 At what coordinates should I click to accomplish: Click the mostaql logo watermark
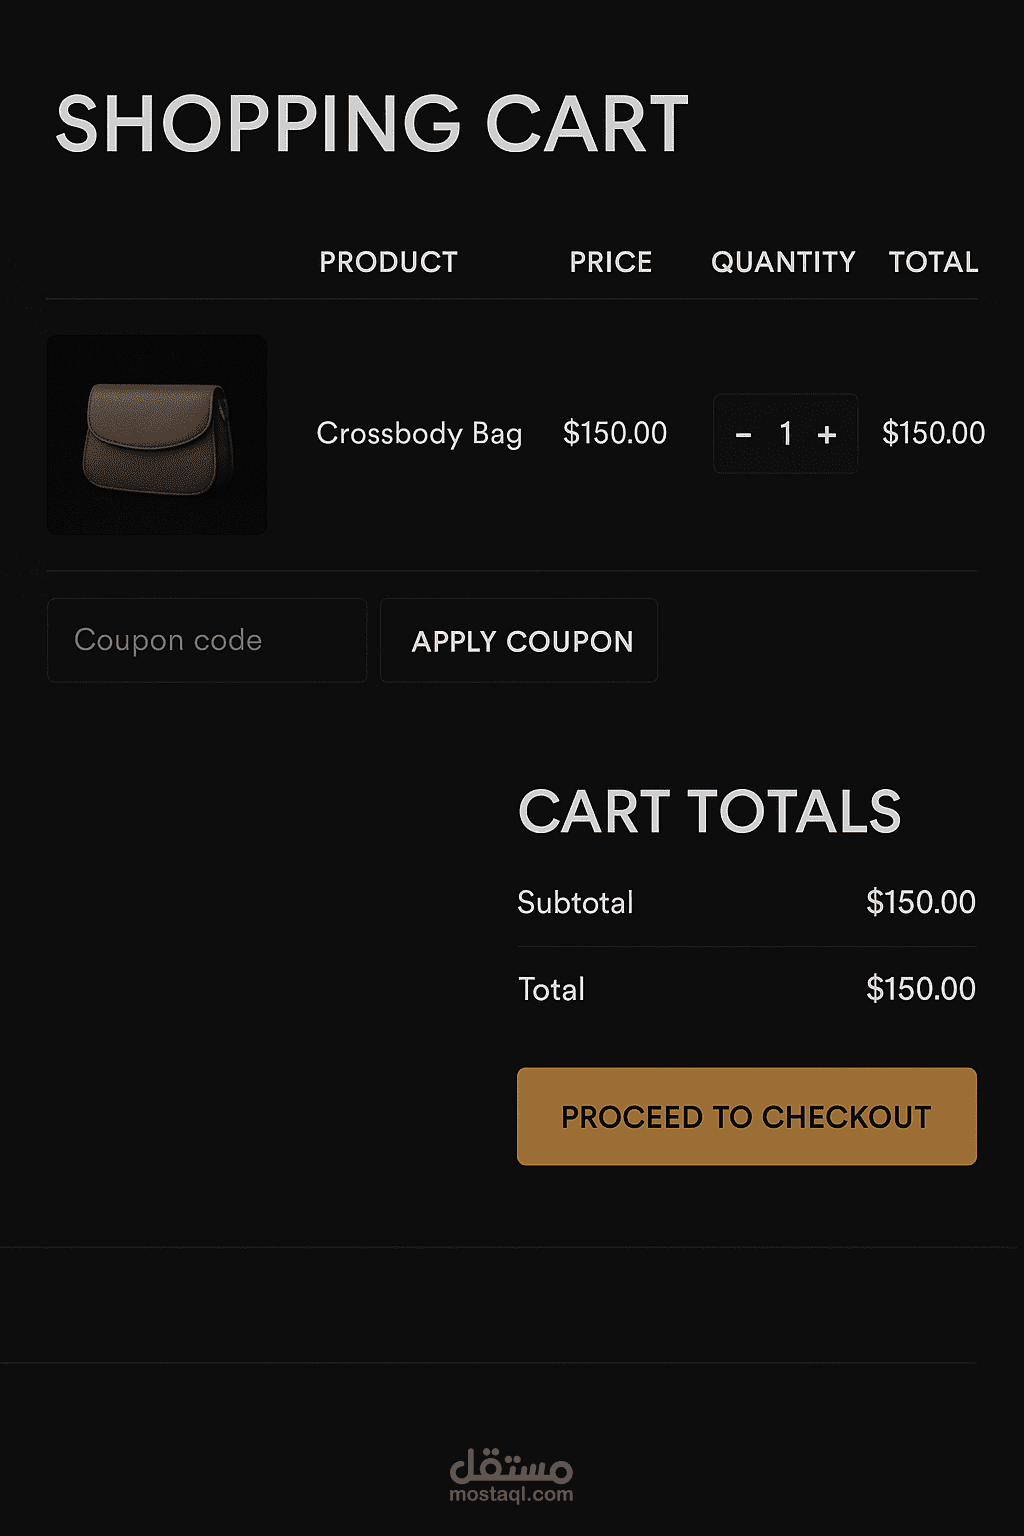[x=511, y=1465]
